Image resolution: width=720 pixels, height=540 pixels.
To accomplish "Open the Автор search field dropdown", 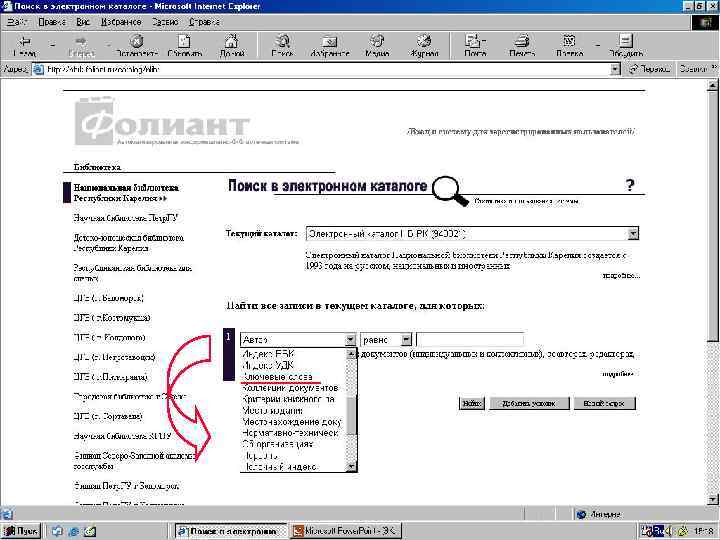I will point(350,340).
